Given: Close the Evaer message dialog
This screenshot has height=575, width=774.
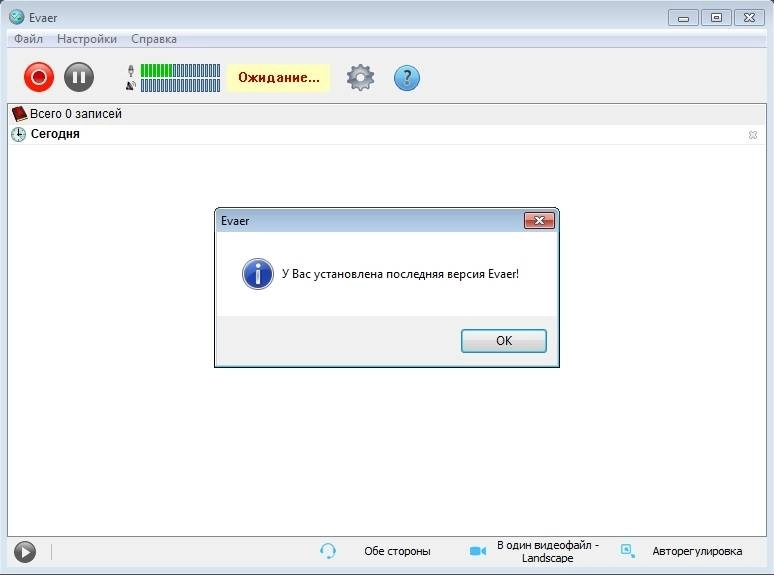Looking at the screenshot, I should pyautogui.click(x=539, y=221).
